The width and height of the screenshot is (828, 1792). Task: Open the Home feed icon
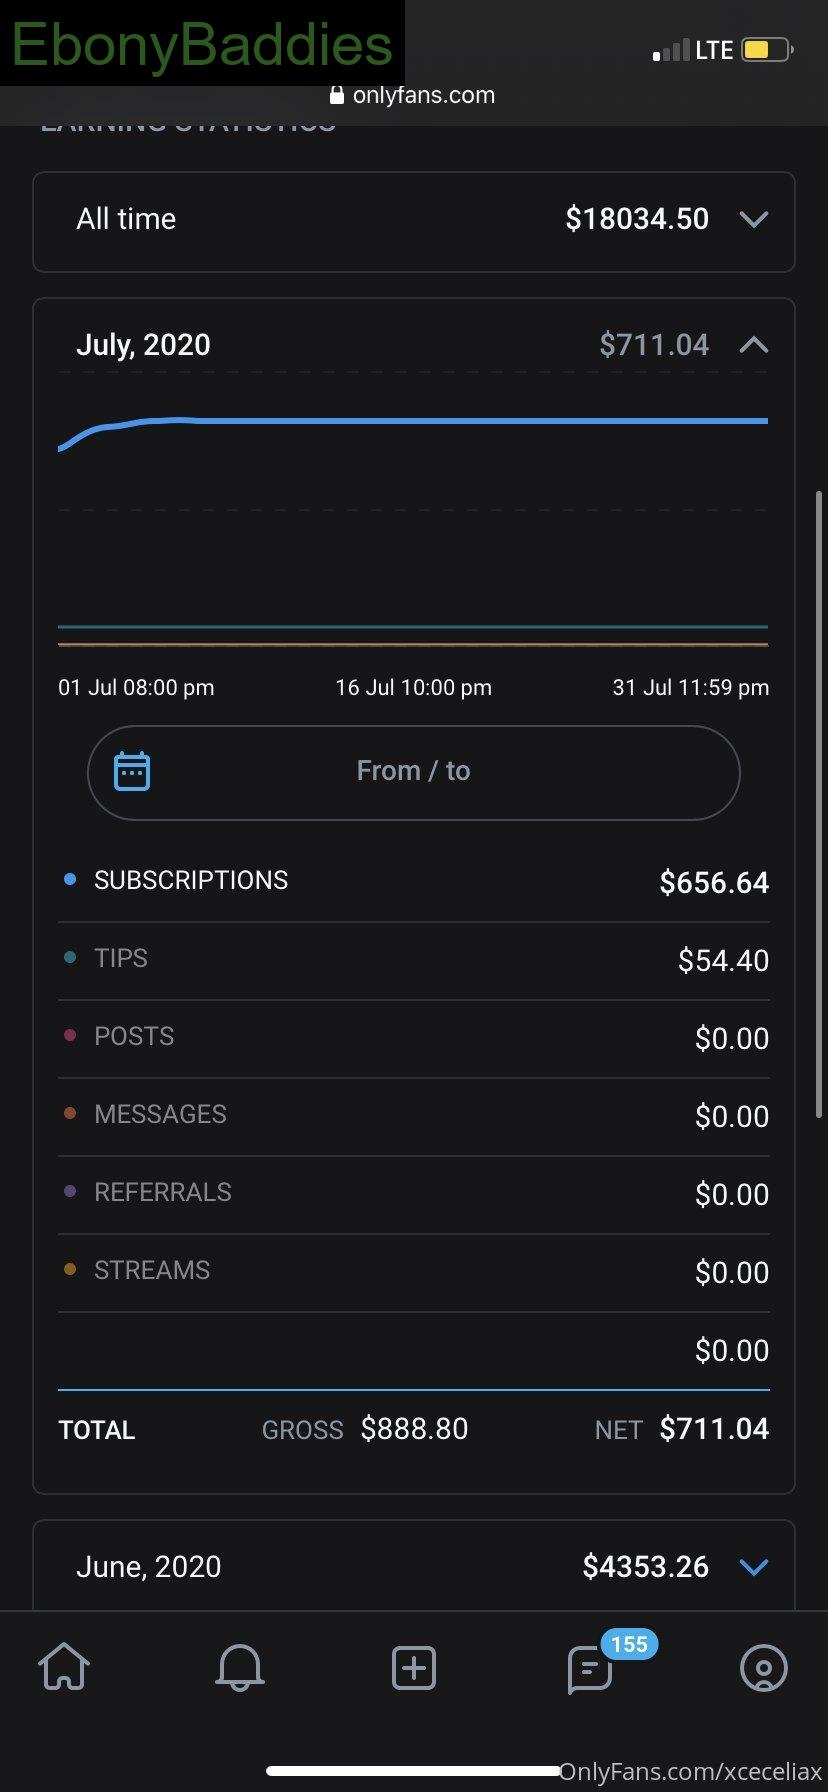tap(64, 1667)
